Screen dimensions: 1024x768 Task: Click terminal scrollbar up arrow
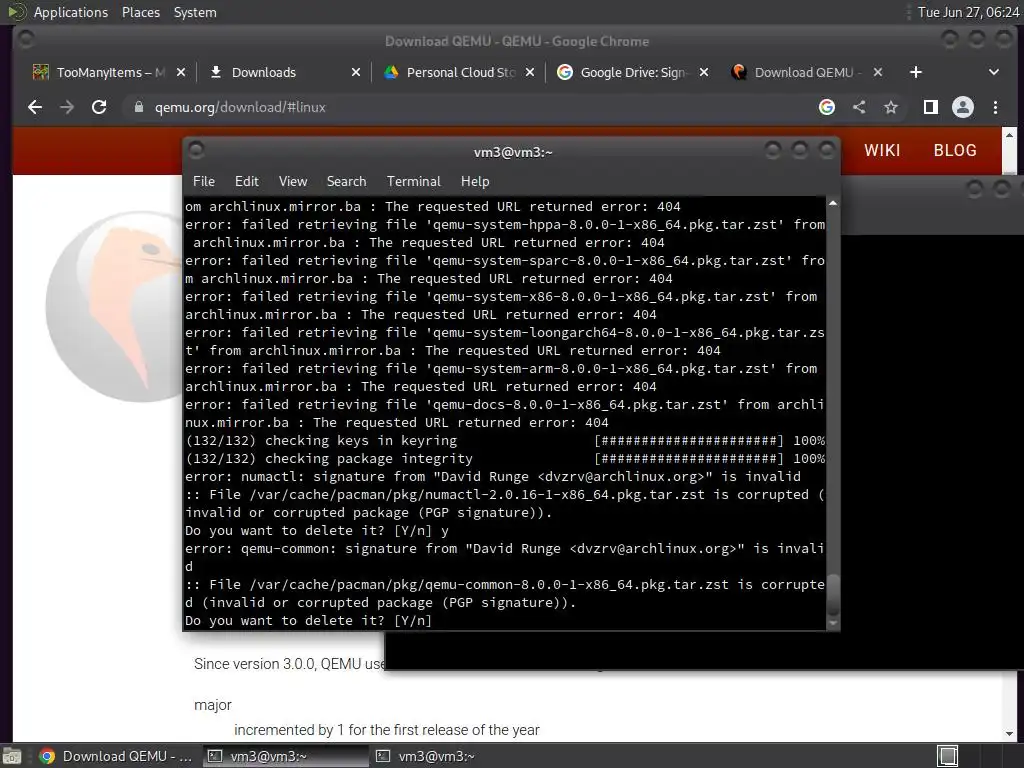(x=833, y=203)
